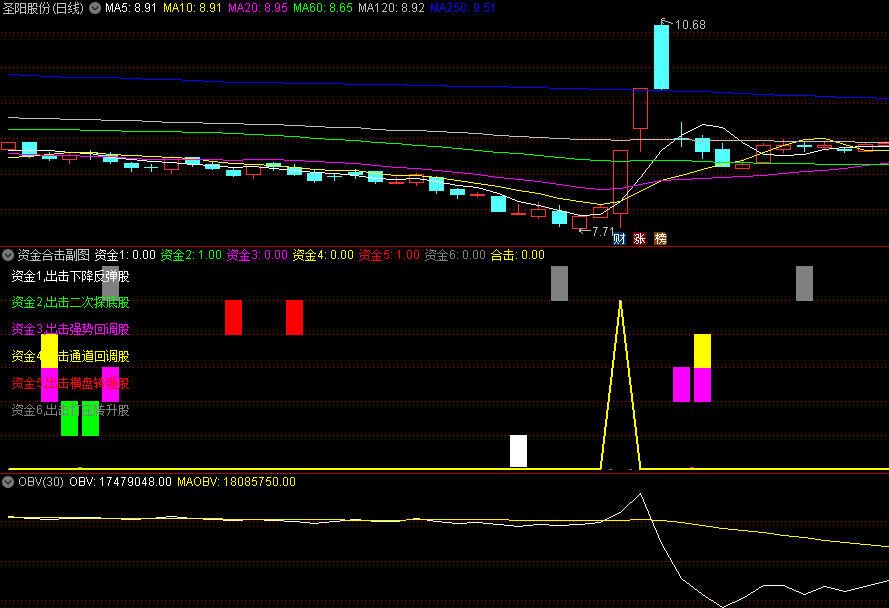
Task: Click the MA10: 8.91 value
Action: (192, 8)
